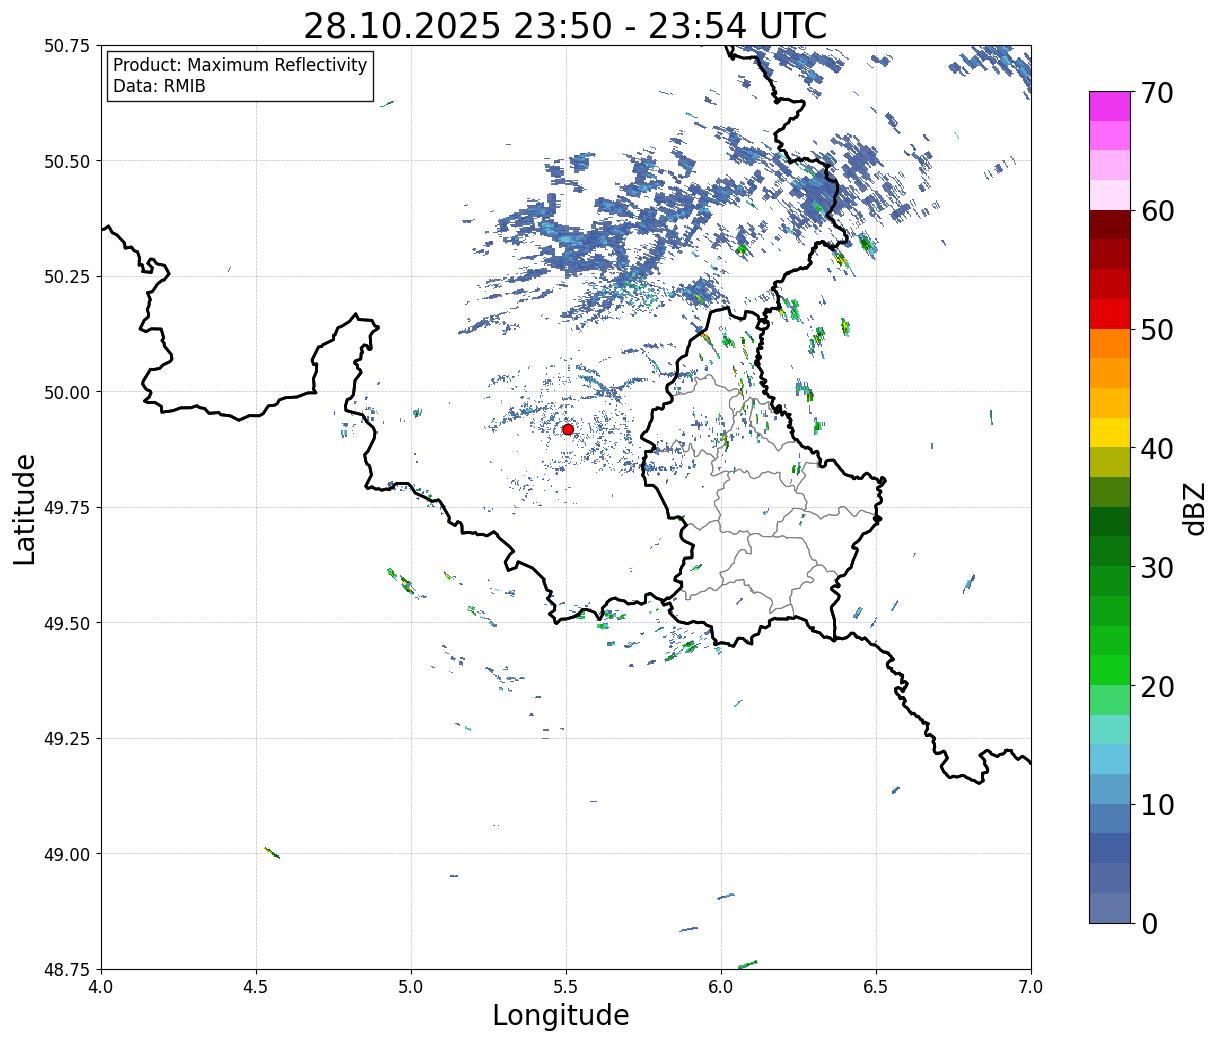
Task: Click the orange swatch just below 50
Action: pos(1110,344)
